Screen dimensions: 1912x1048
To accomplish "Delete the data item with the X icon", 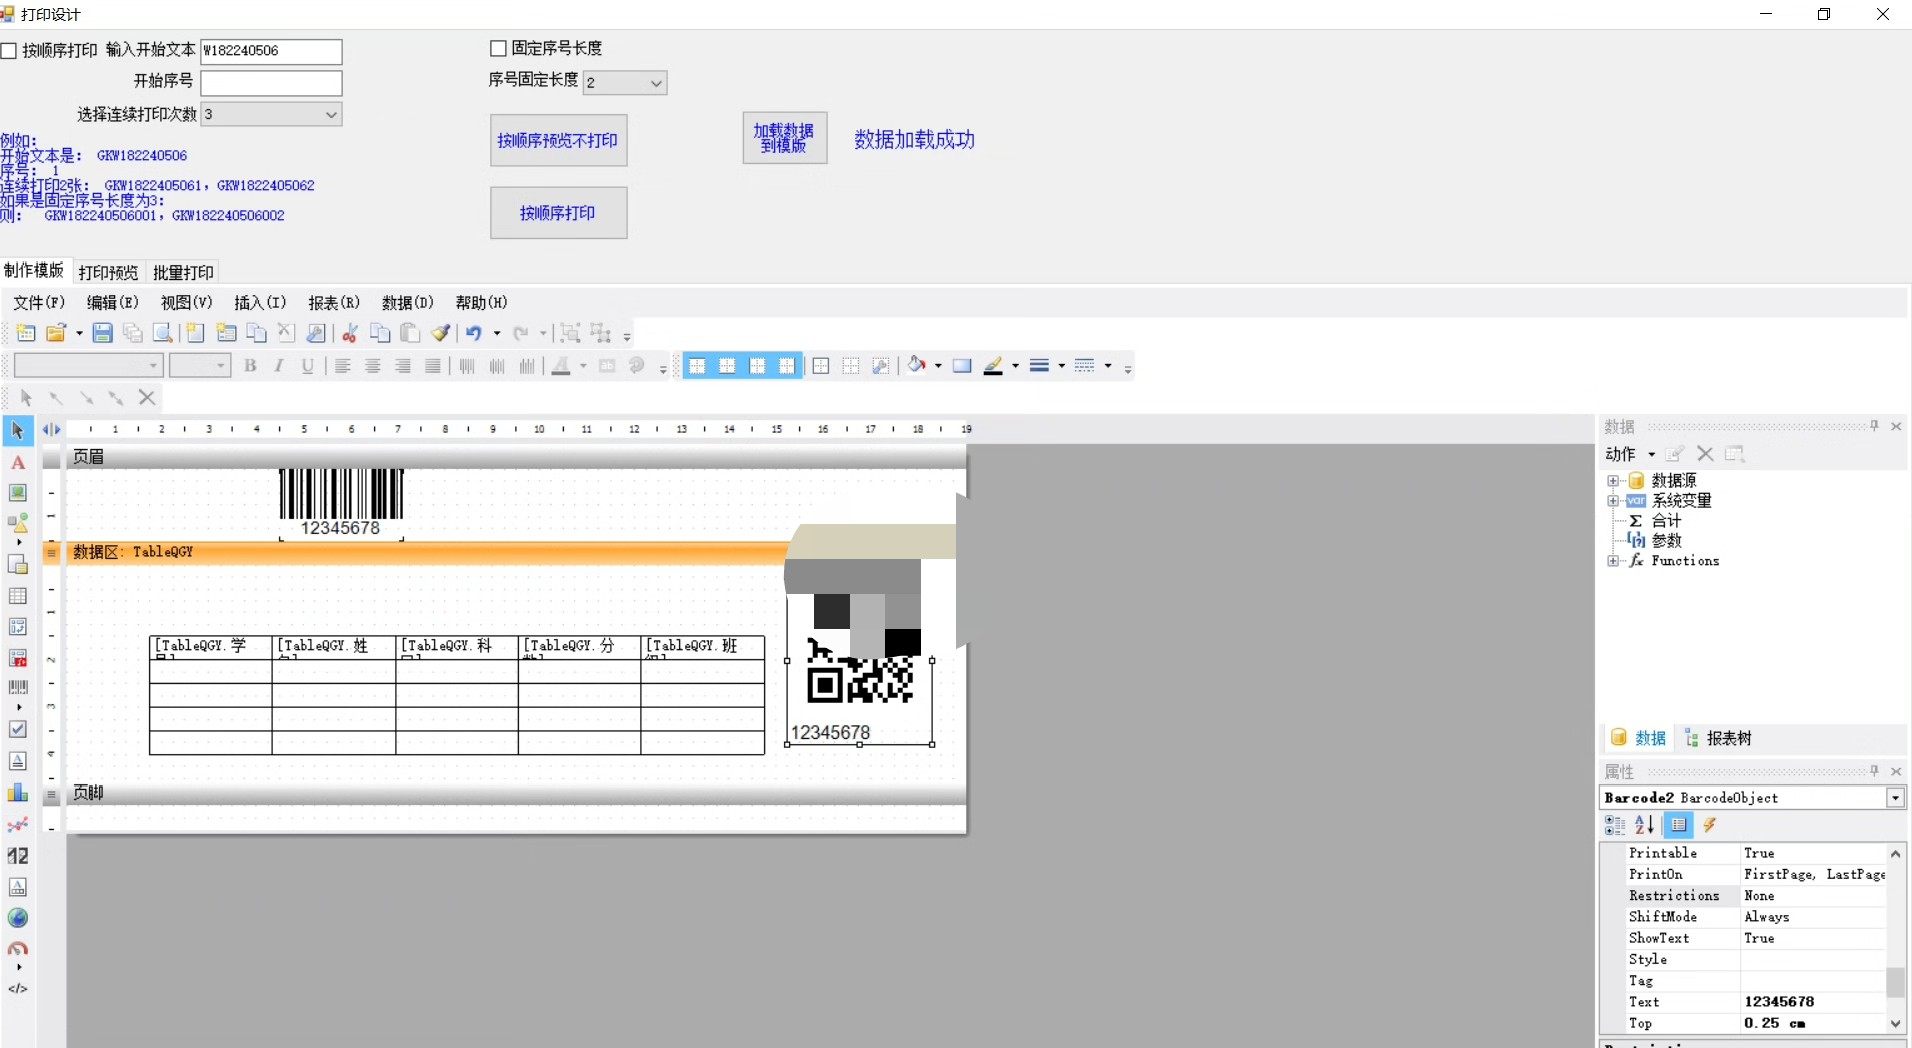I will tap(1705, 454).
